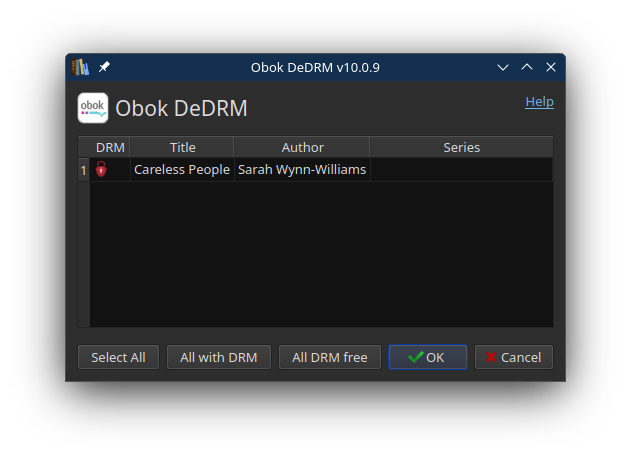This screenshot has width=631, height=459.
Task: Sort by the Author column header
Action: [302, 147]
